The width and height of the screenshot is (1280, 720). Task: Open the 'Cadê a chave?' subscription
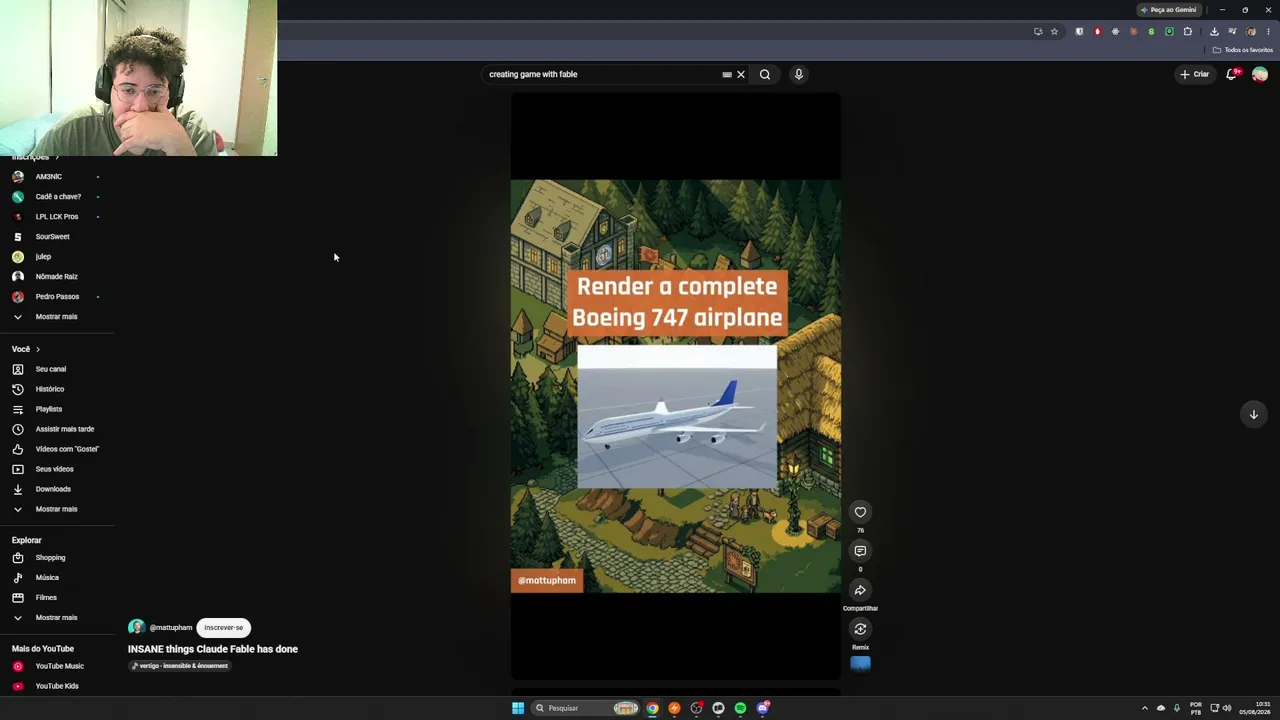[x=57, y=197]
